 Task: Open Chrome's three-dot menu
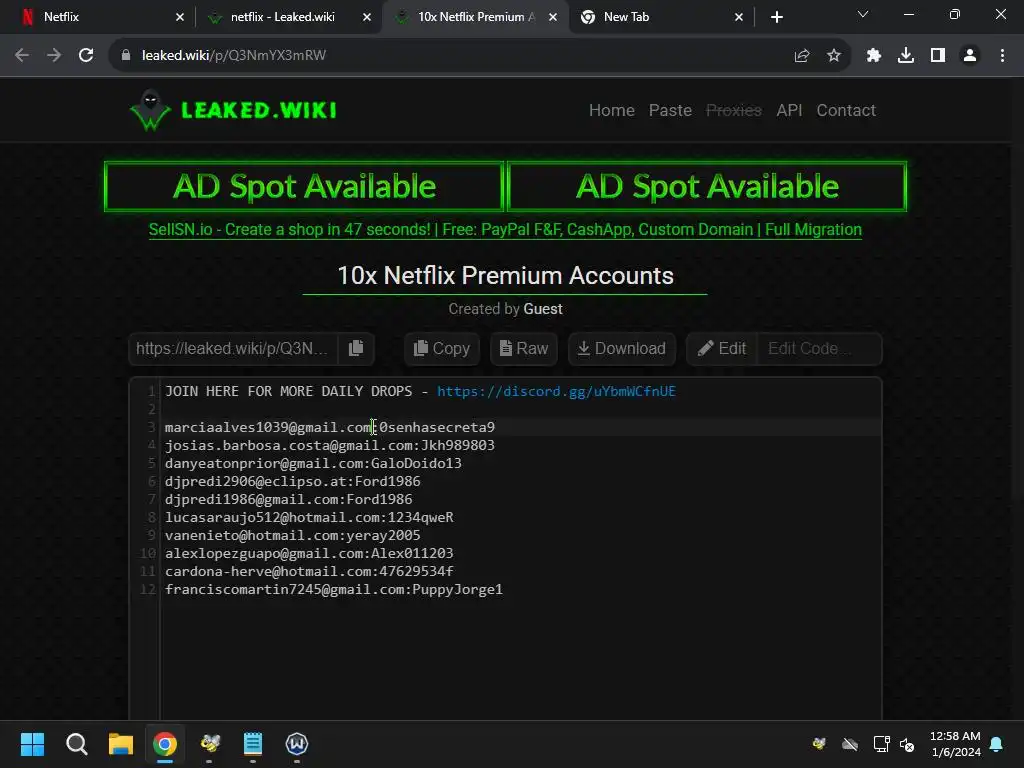tap(1002, 56)
